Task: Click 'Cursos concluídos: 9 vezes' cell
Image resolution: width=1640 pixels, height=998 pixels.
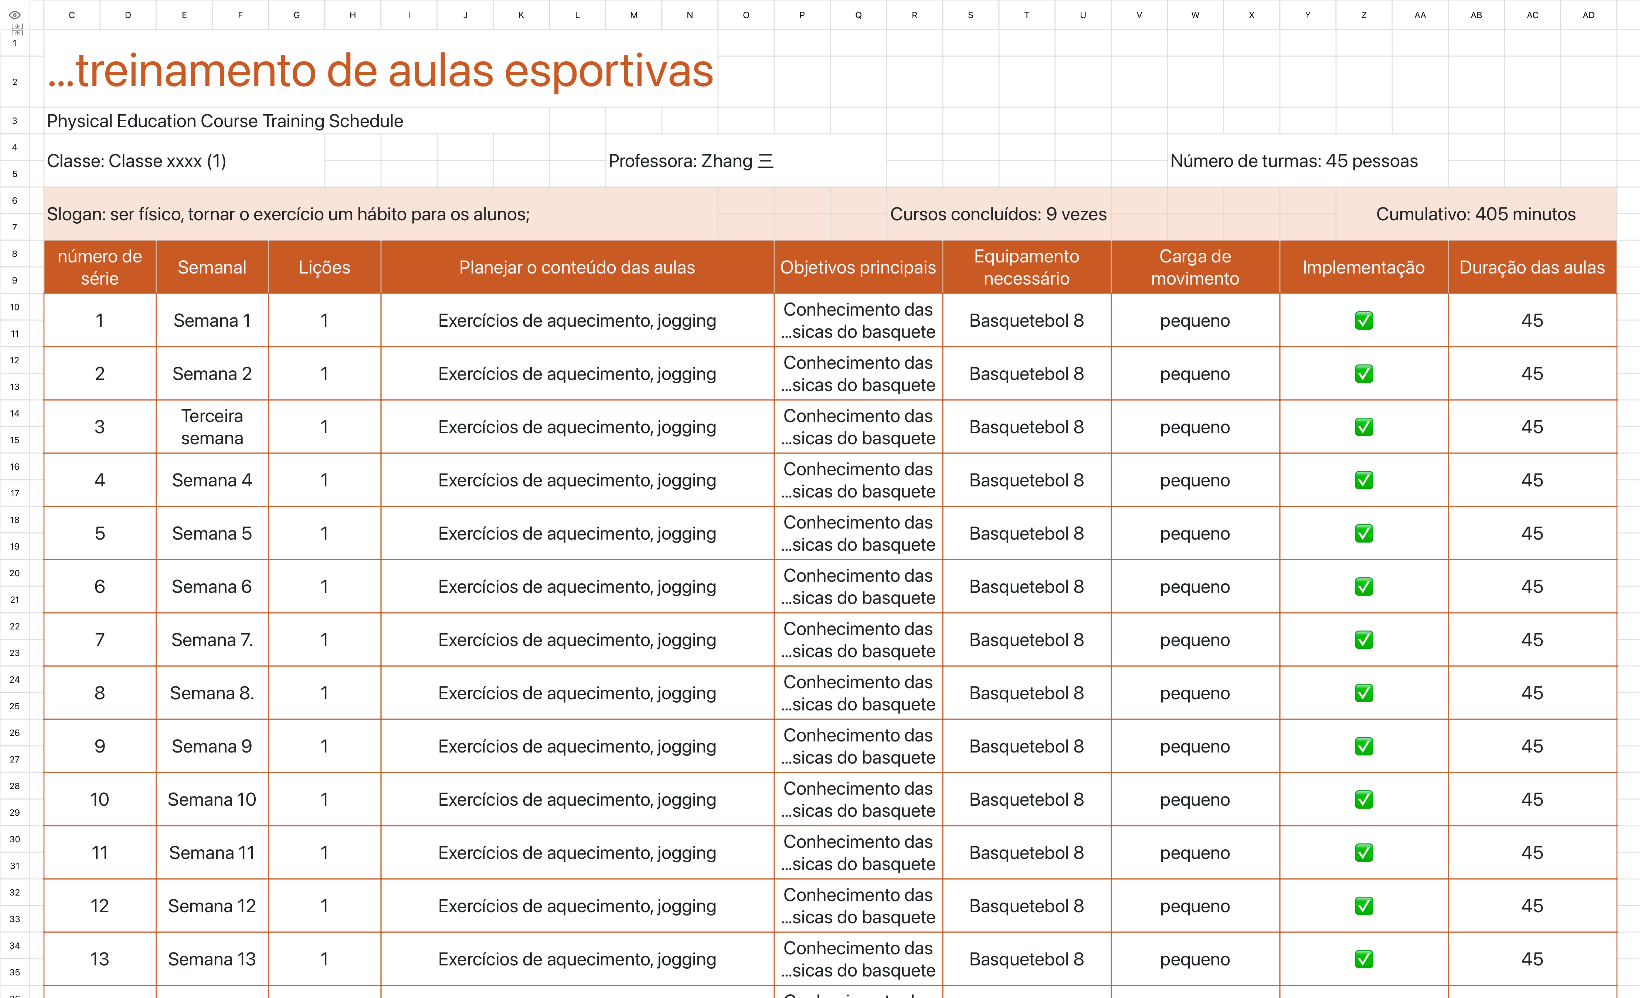Action: click(998, 214)
